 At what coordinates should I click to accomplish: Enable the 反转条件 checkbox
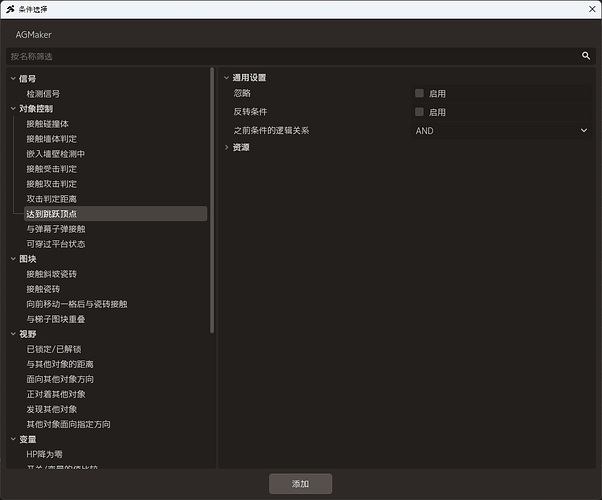click(x=419, y=112)
